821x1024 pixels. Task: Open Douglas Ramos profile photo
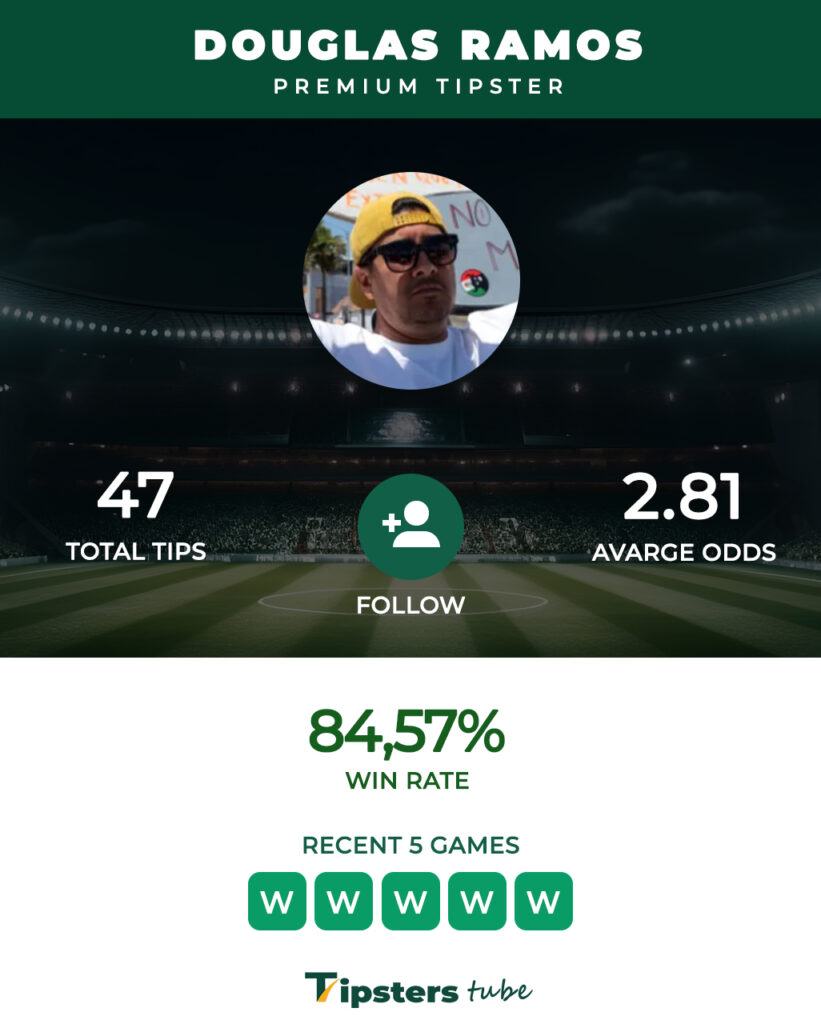(x=411, y=280)
